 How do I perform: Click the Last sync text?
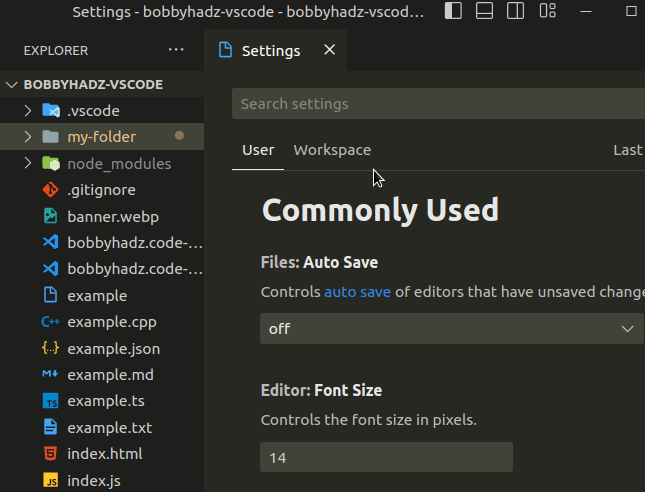(x=629, y=150)
